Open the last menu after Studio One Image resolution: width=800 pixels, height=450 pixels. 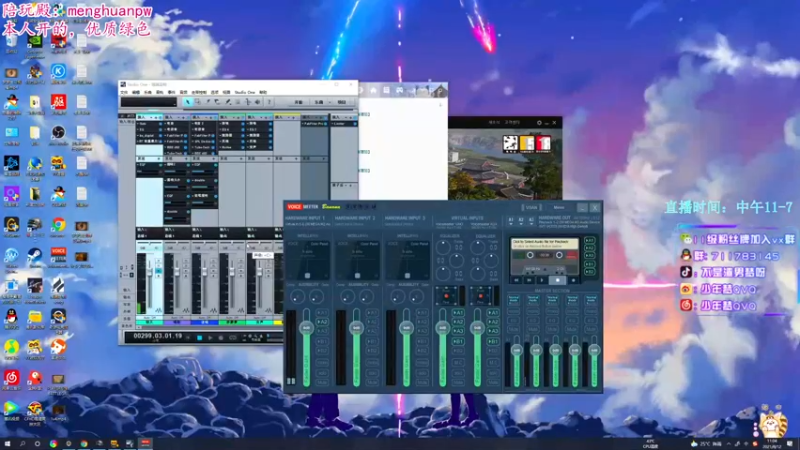tap(263, 92)
